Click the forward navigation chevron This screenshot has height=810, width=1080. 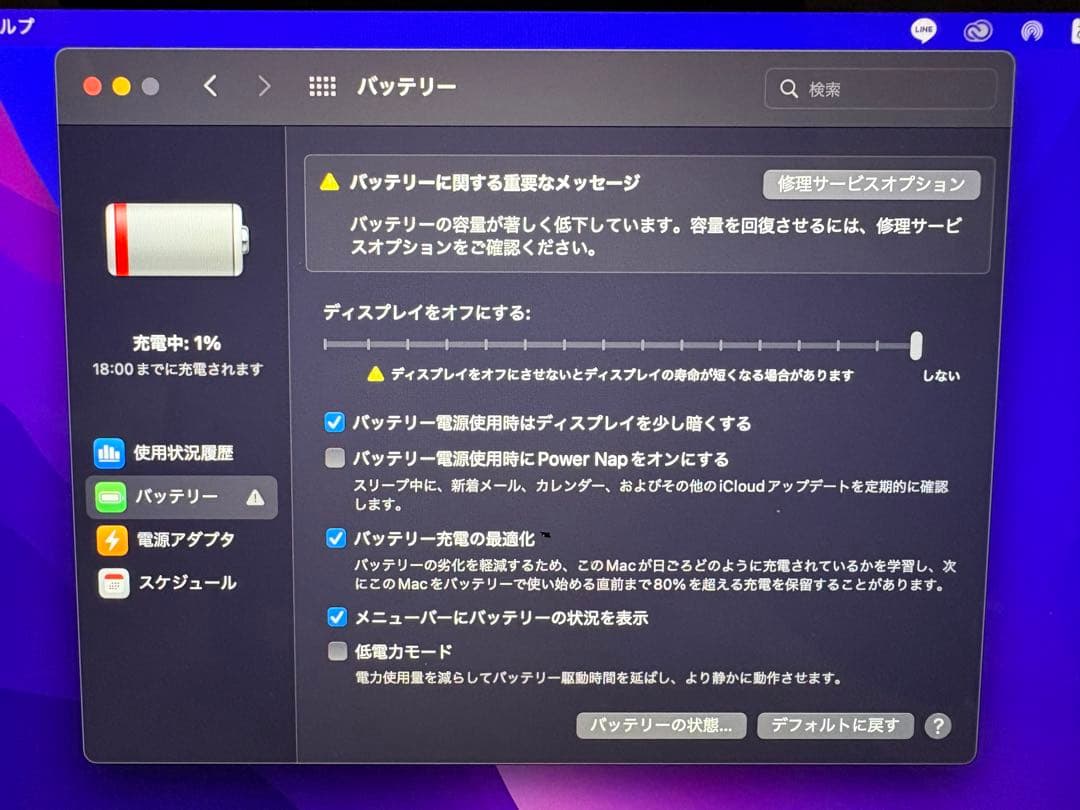pos(263,87)
